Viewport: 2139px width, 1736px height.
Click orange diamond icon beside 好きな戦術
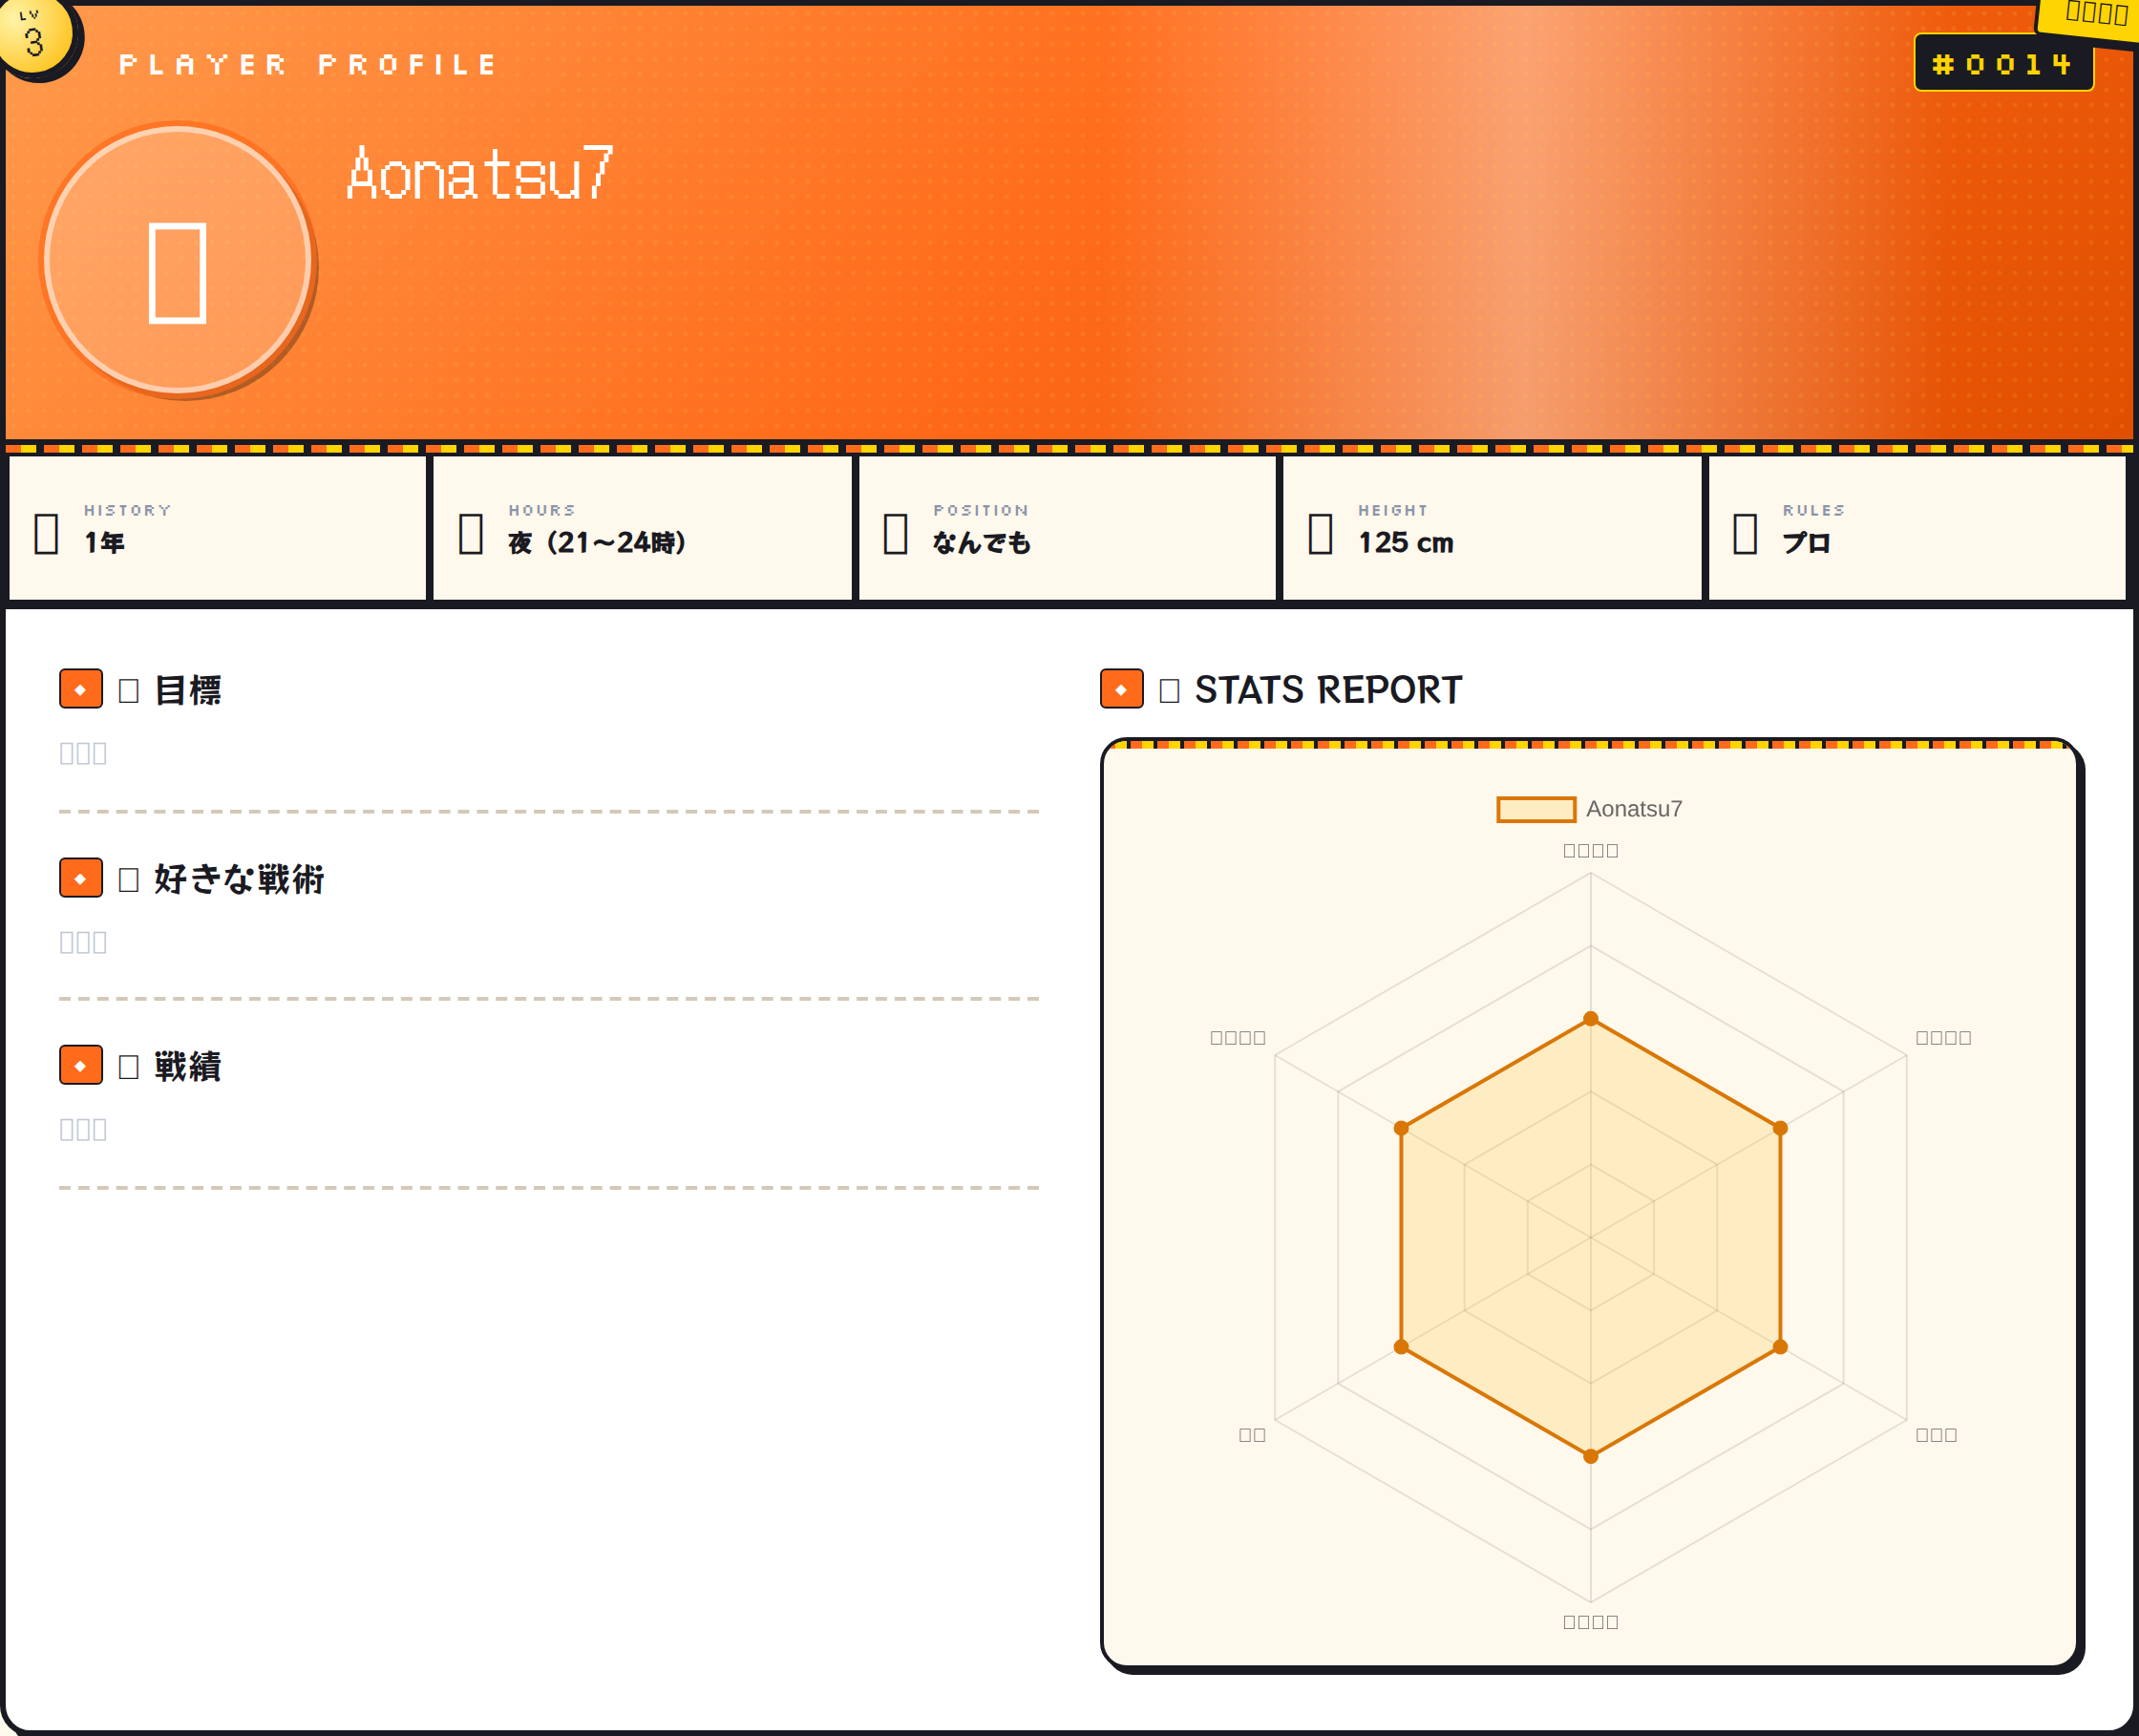tap(81, 878)
